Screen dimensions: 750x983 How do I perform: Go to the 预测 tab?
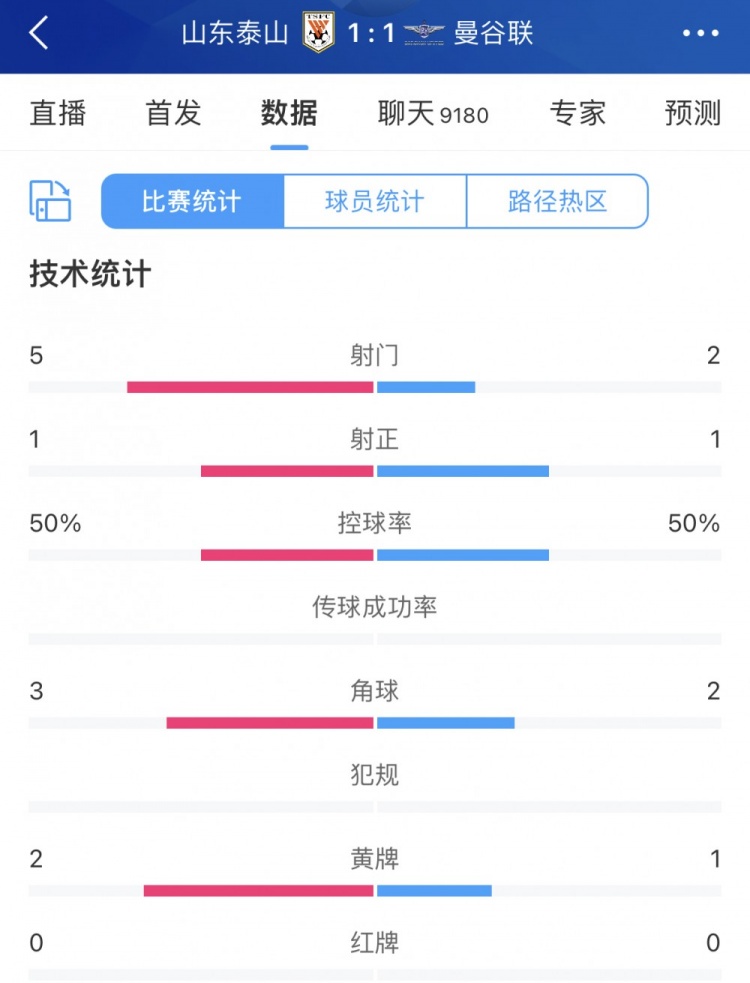point(693,113)
